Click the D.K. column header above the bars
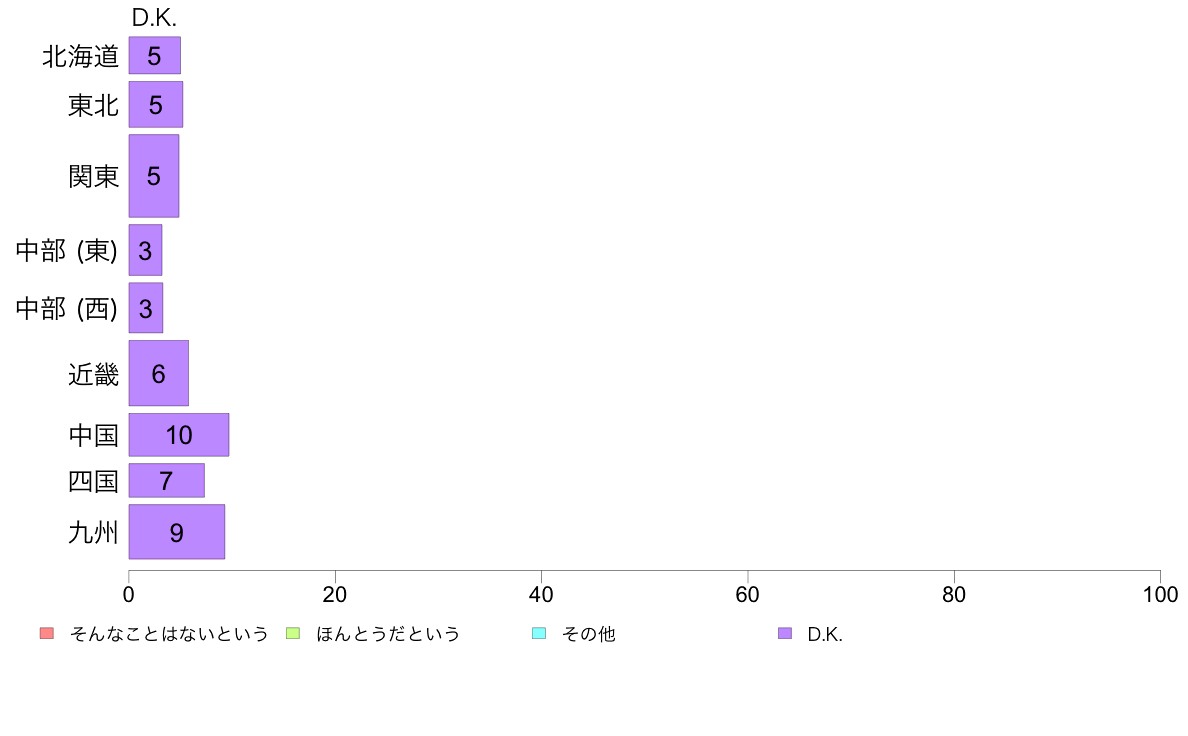Viewport: 1188px width, 736px height. click(x=154, y=17)
